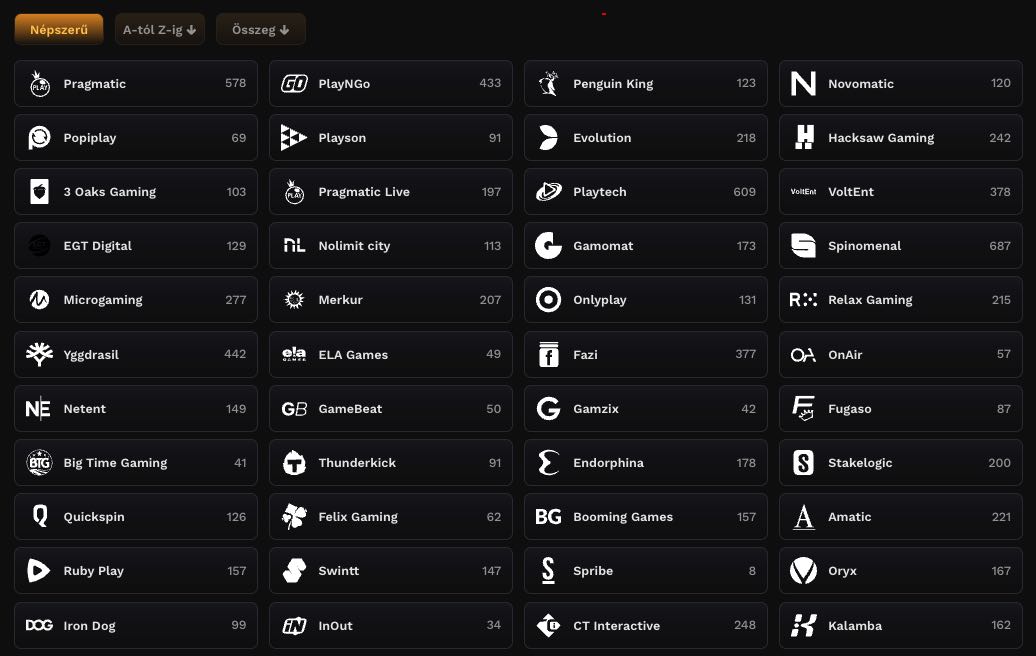Click the PlayNGo GO logo icon
The image size is (1036, 656).
[294, 84]
